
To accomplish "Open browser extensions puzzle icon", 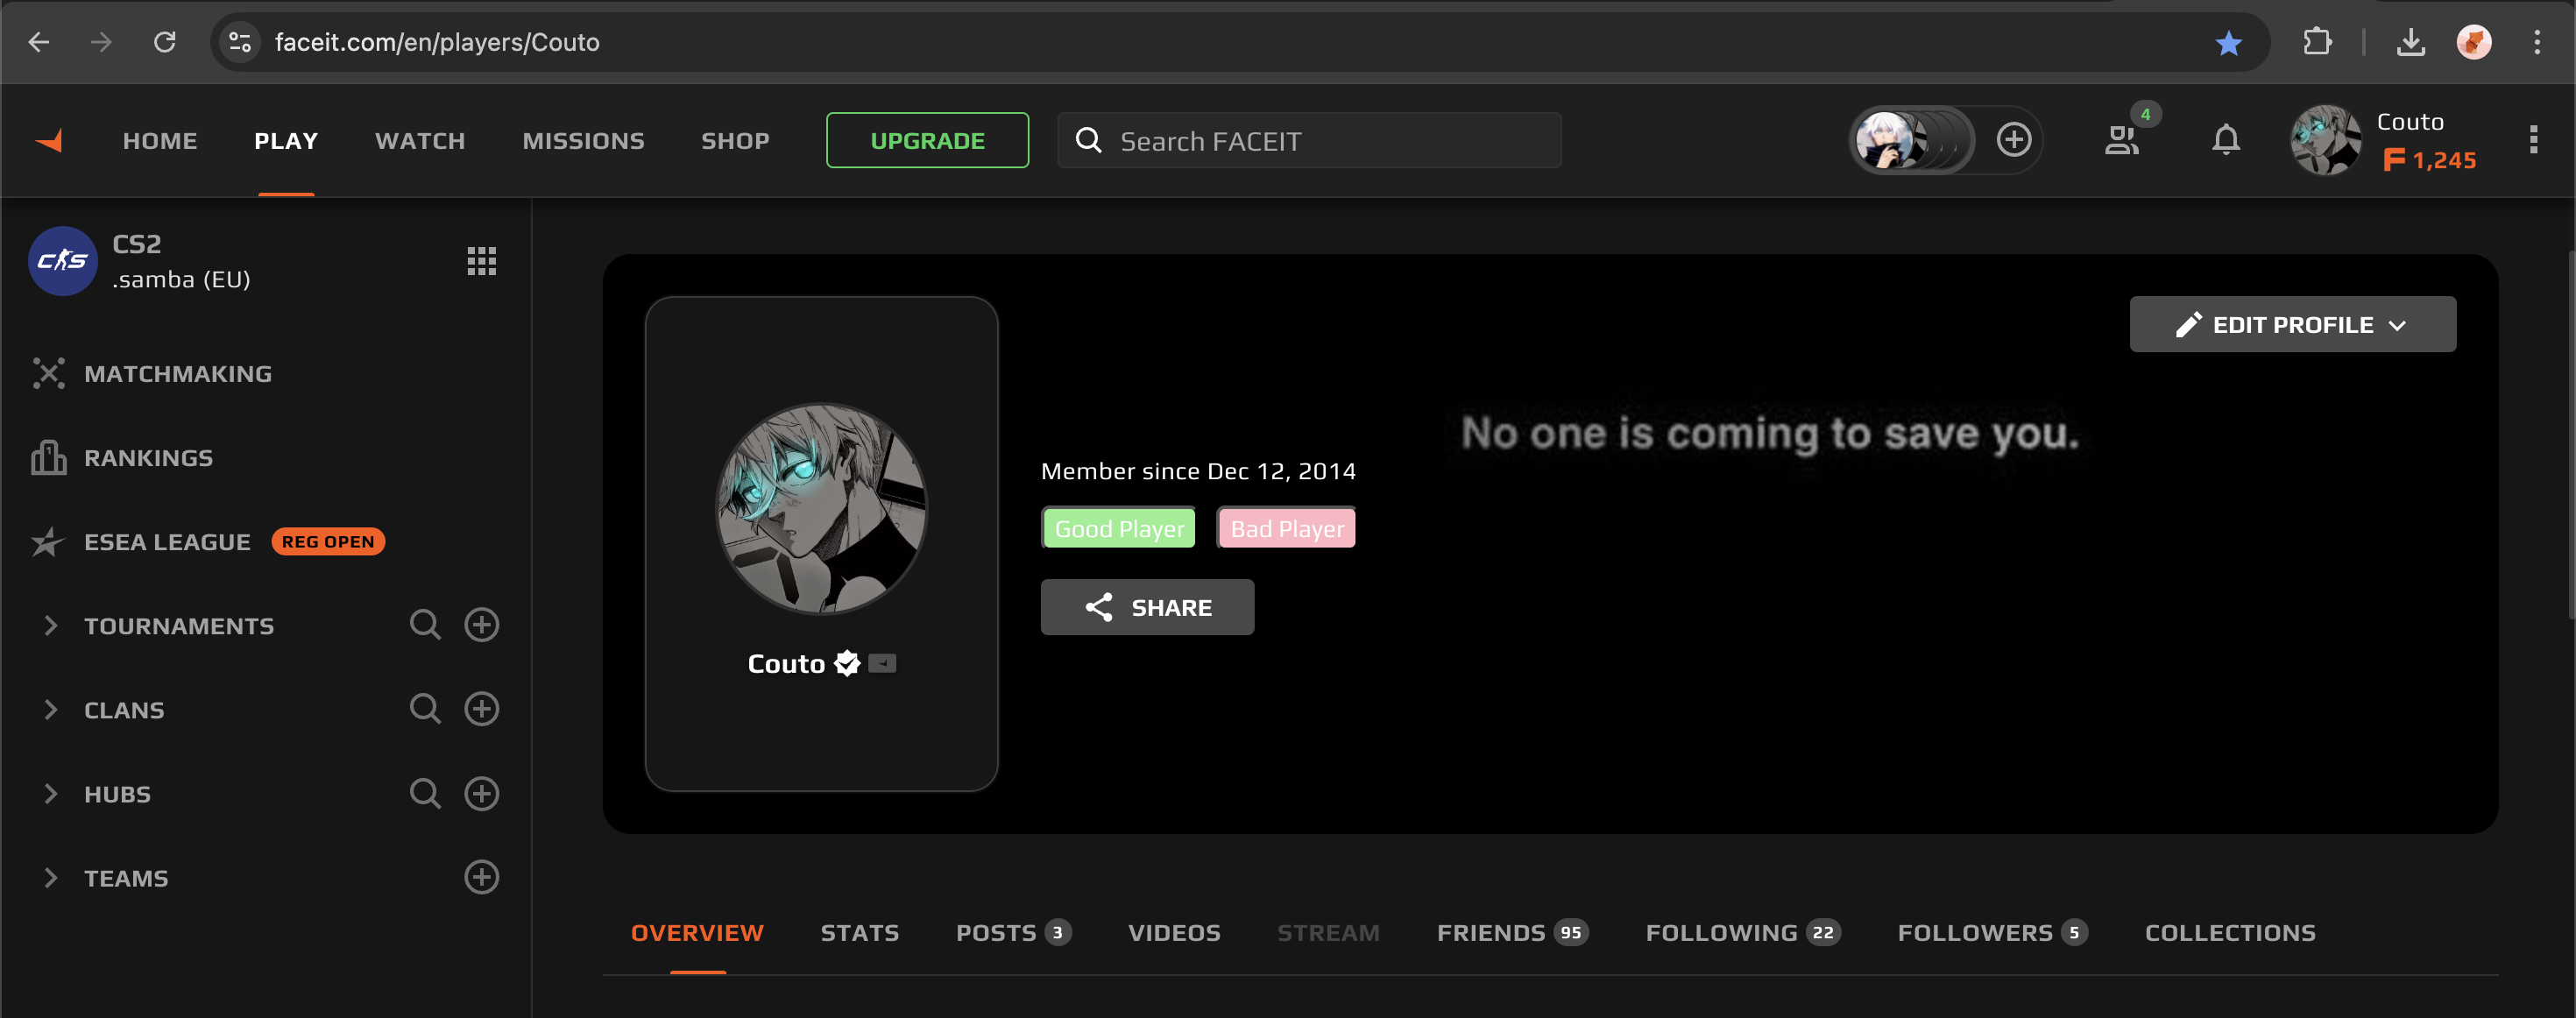I will point(2317,42).
